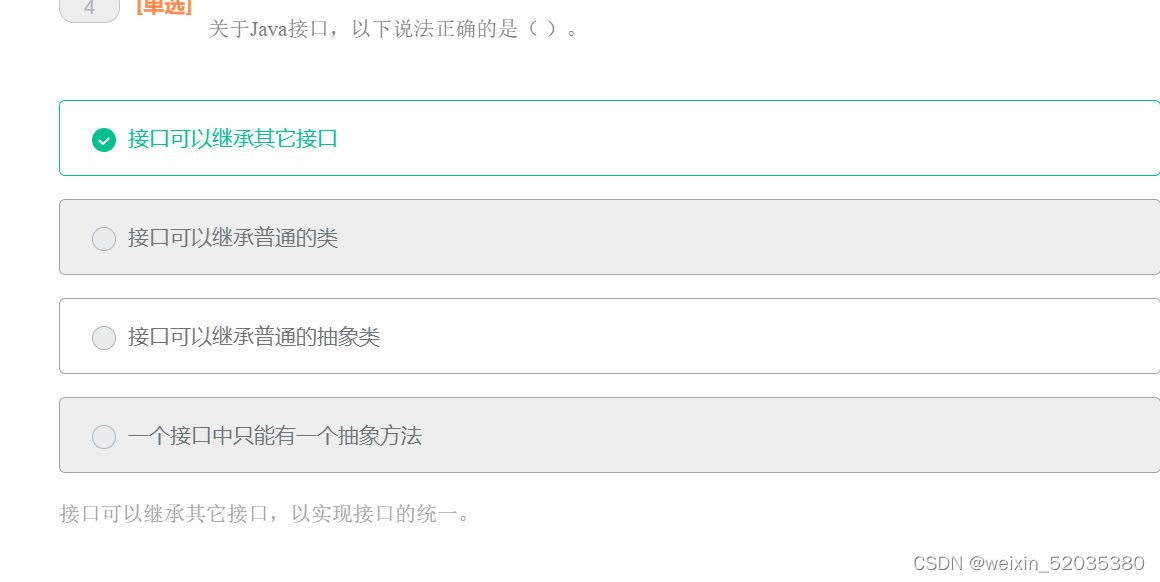Click the explanation text below the options
This screenshot has height=582, width=1160.
pos(264,513)
